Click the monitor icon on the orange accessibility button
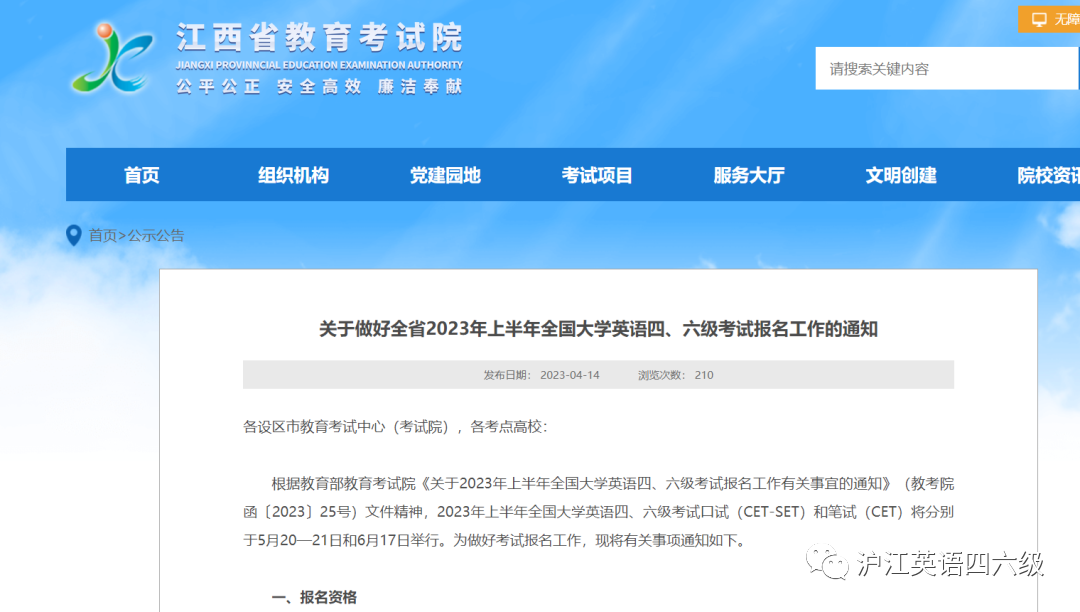This screenshot has width=1080, height=612. 1039,19
